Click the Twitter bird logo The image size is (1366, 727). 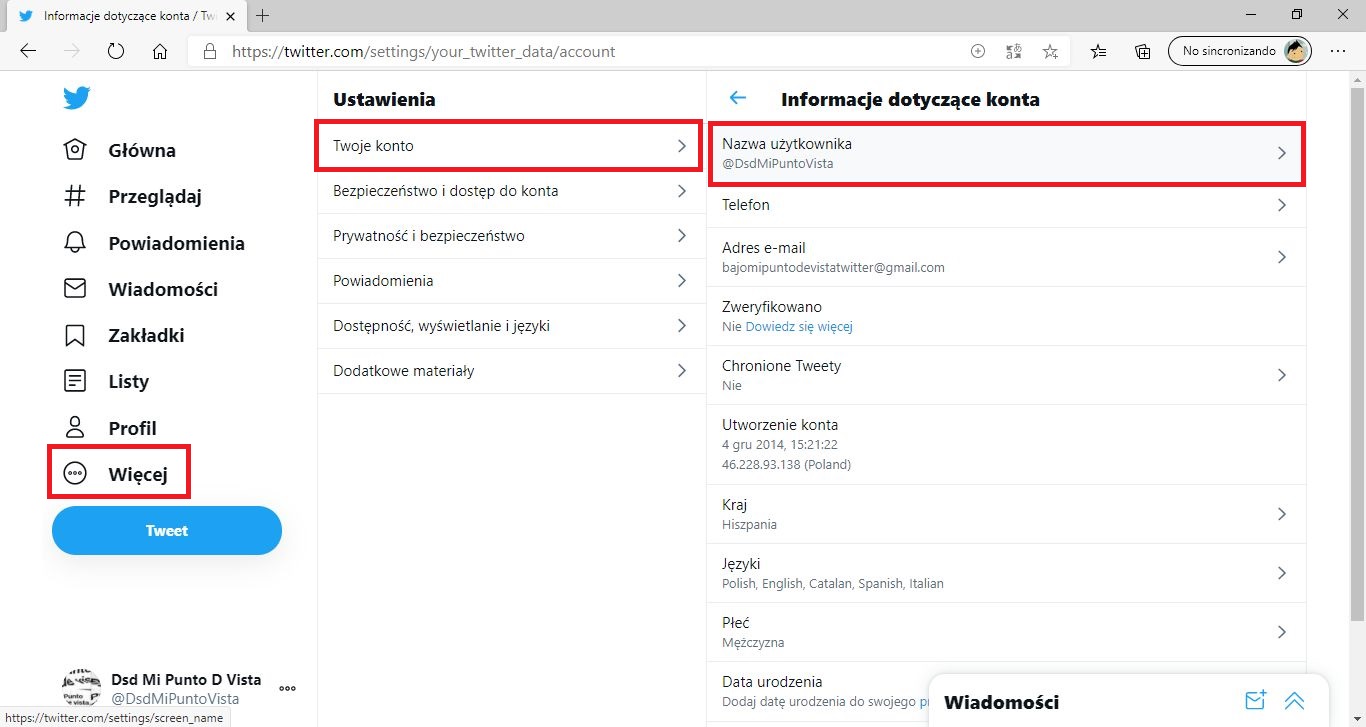76,97
